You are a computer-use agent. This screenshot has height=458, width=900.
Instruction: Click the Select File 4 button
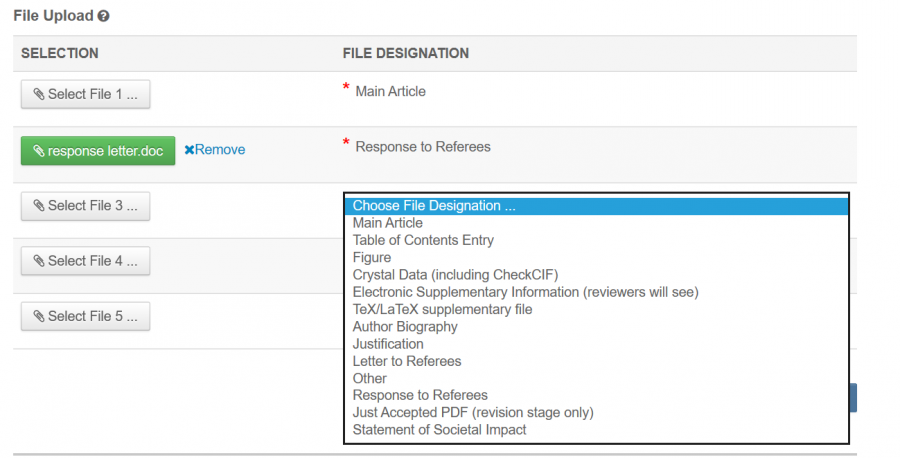click(x=85, y=261)
